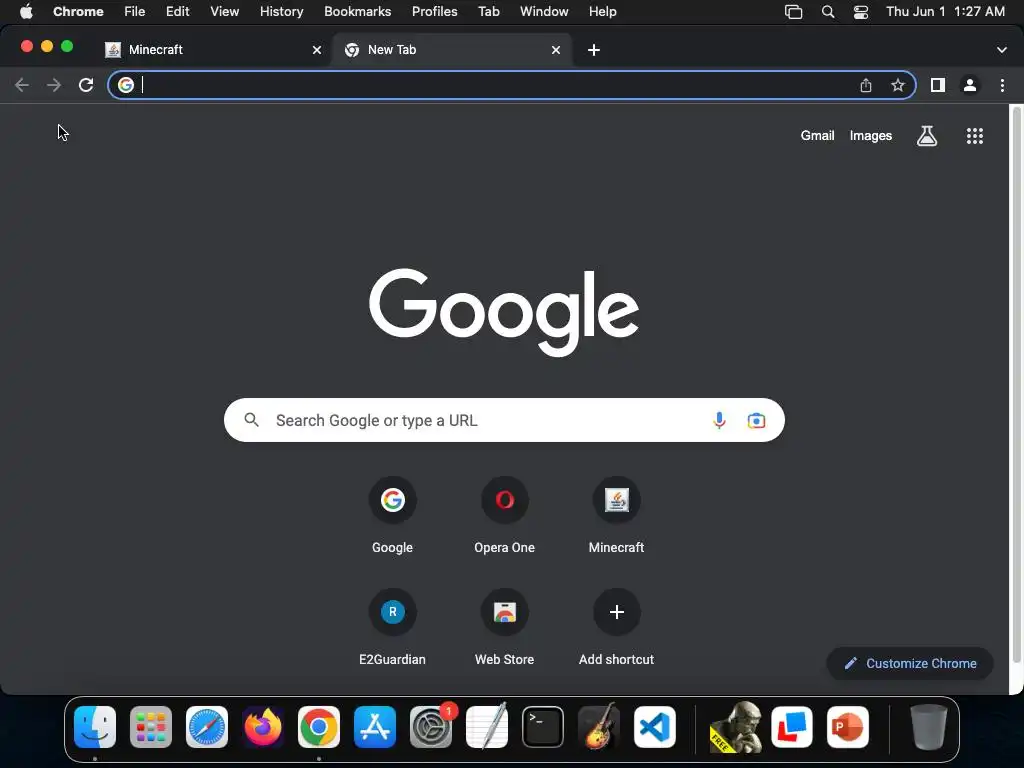Open a new tab with plus button
Viewport: 1024px width, 768px height.
click(x=594, y=50)
